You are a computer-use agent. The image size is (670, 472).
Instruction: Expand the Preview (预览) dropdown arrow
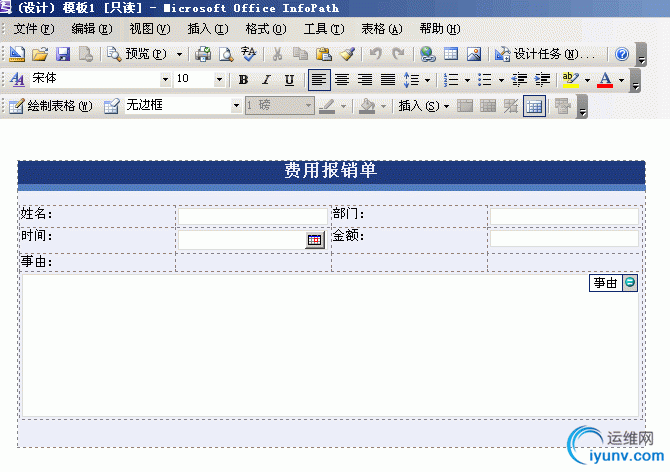click(179, 55)
